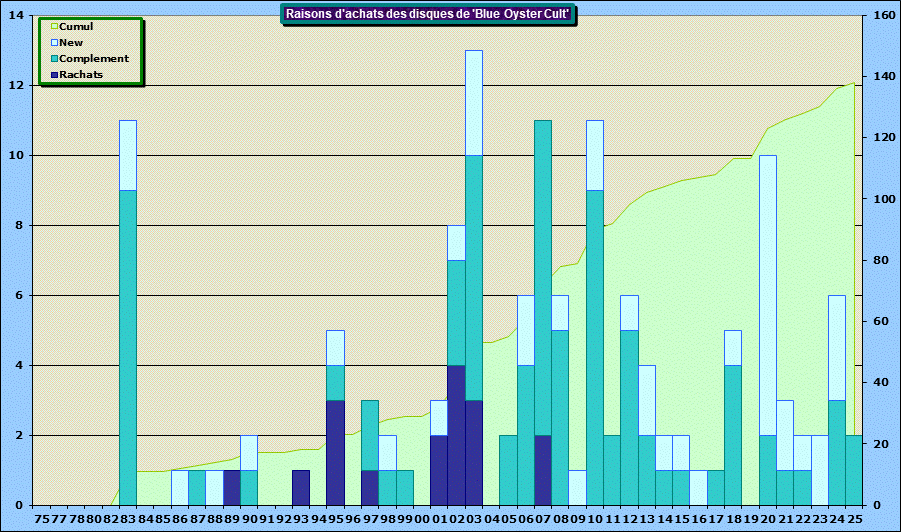Screen dimensions: 901x532
Task: Select the Rachats segment of the 95 bar
Action: tap(336, 452)
